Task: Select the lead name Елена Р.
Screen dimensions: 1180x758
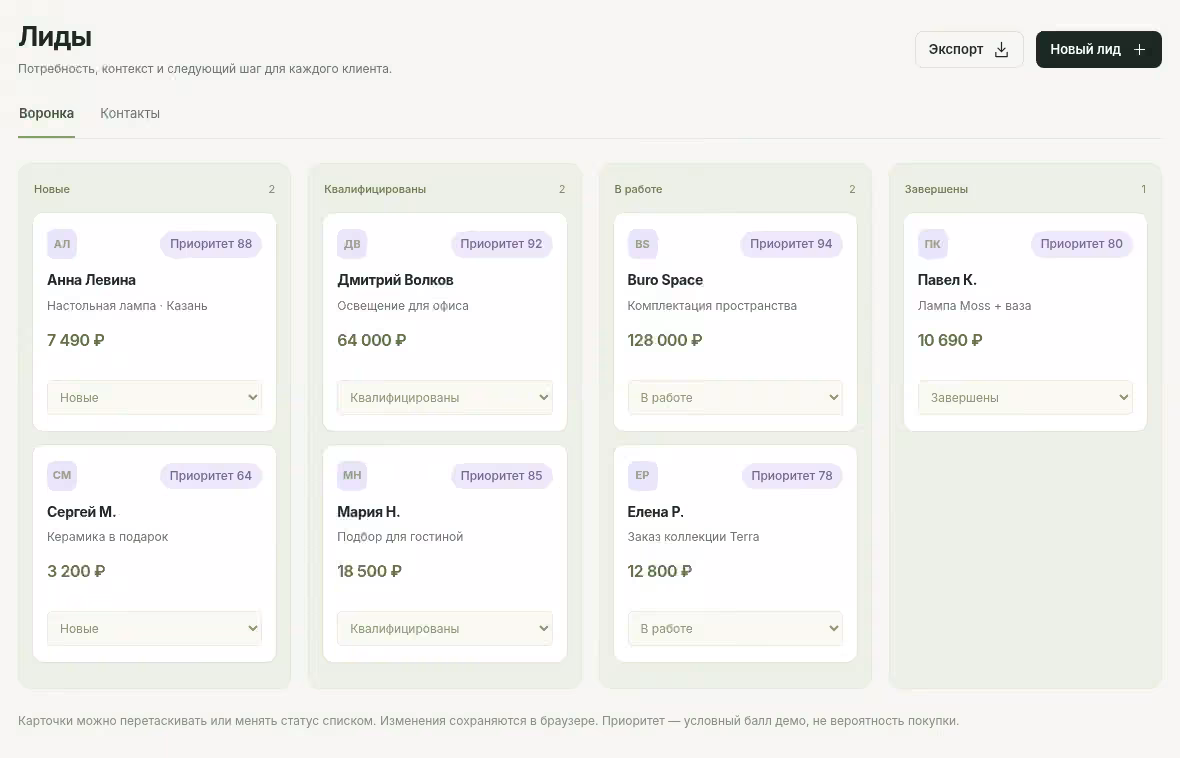Action: click(655, 512)
